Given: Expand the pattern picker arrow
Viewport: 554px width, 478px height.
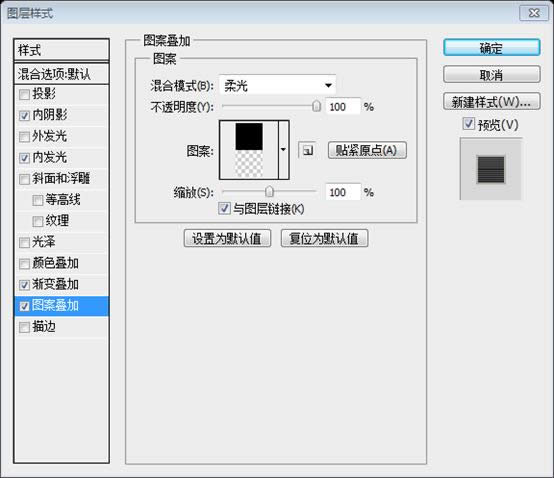Looking at the screenshot, I should (283, 150).
